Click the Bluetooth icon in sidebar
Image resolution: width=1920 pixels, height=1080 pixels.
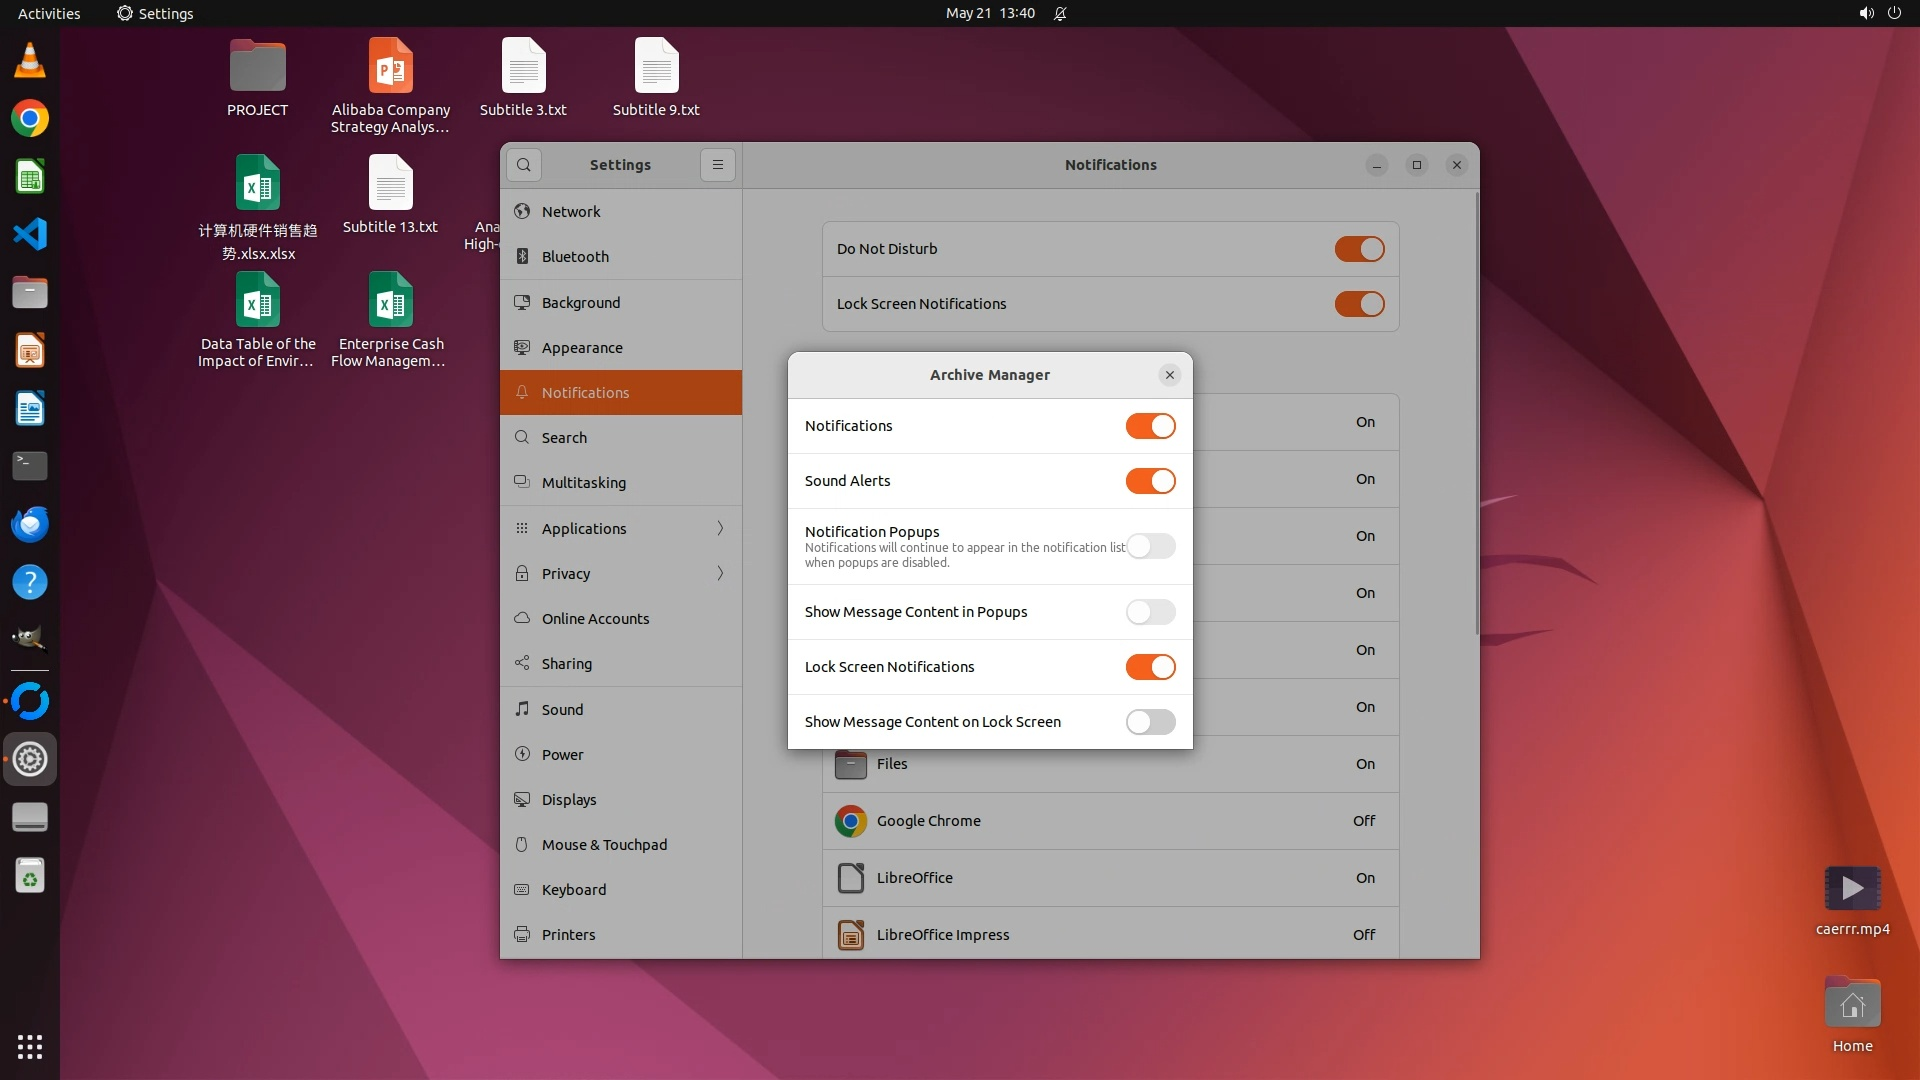pyautogui.click(x=522, y=257)
